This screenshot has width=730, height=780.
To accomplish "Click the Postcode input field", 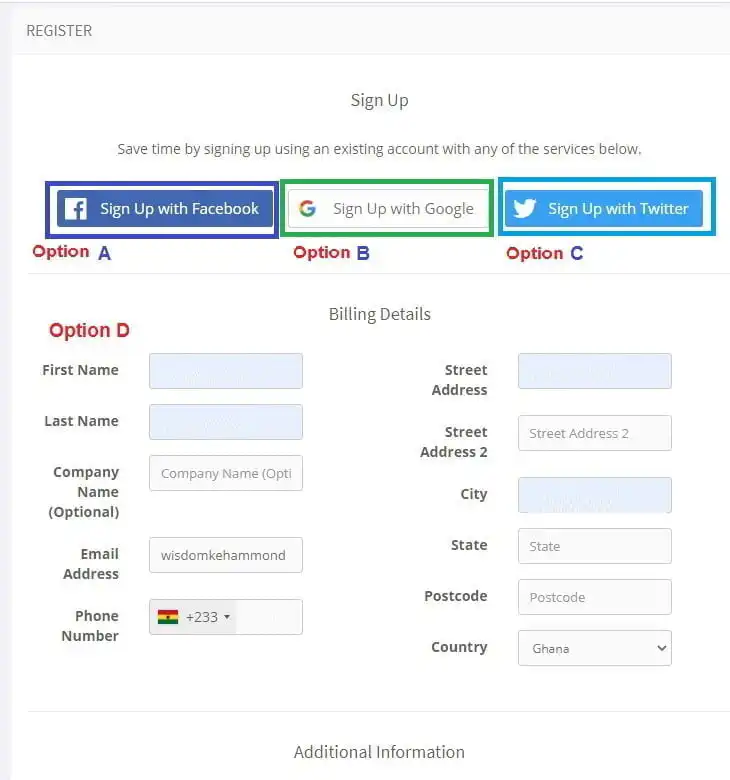I will click(x=594, y=597).
